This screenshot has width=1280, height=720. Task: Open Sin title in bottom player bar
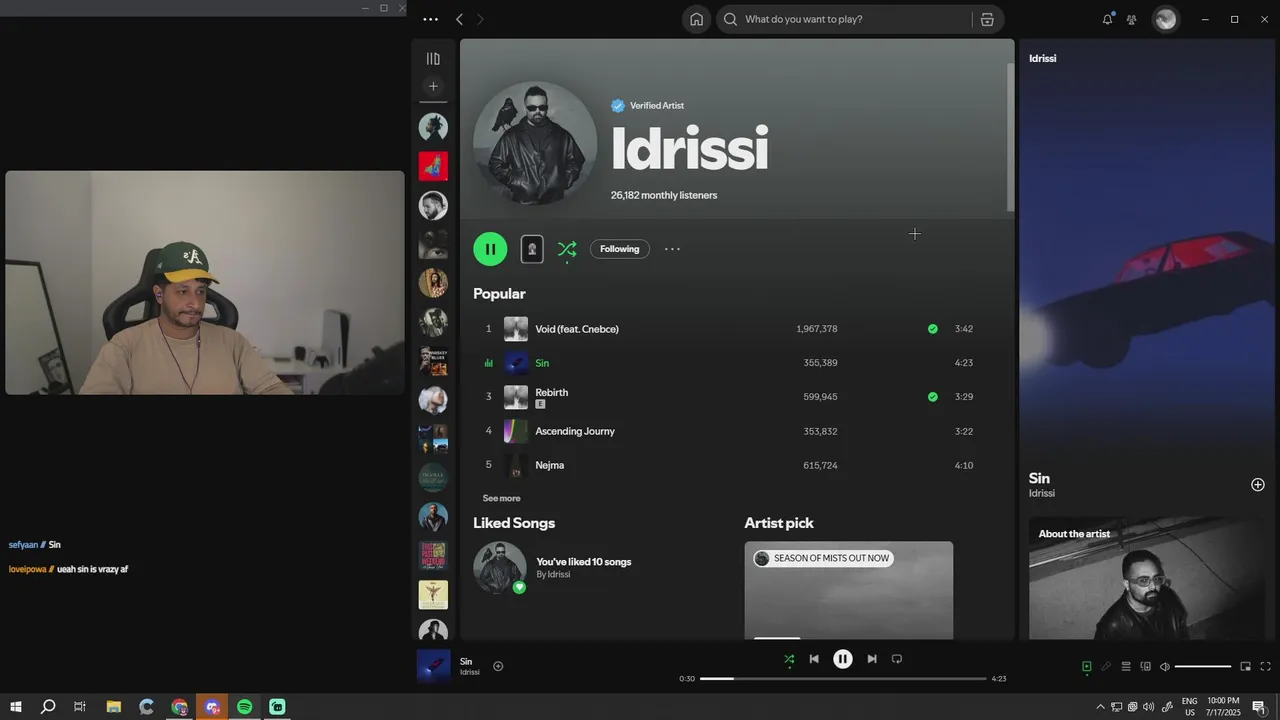pyautogui.click(x=466, y=661)
